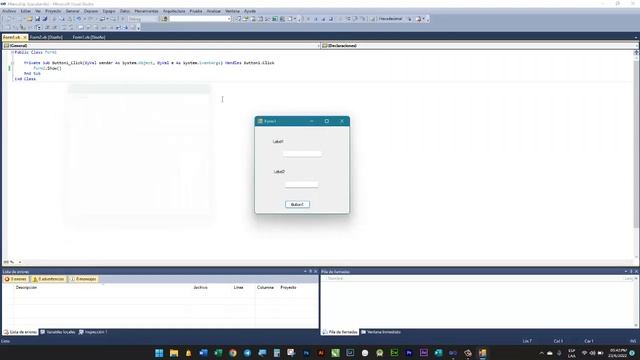Open Telegram from the taskbar
Image resolution: width=640 pixels, height=360 pixels.
[247, 353]
